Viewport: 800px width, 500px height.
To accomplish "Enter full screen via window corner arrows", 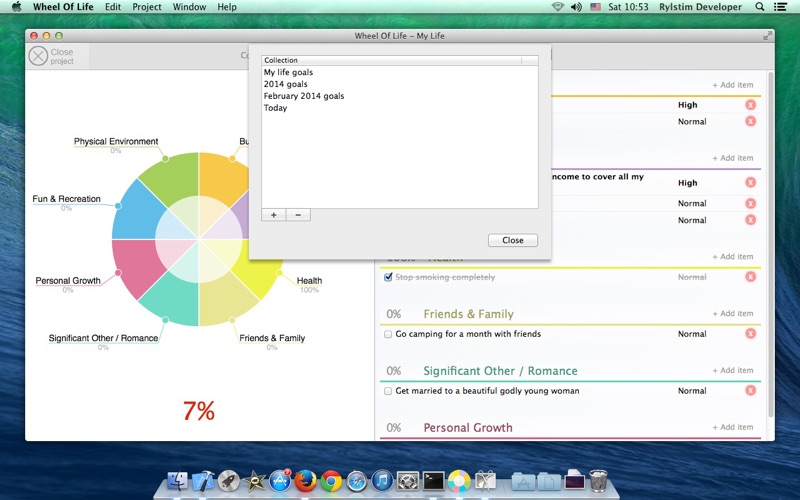I will (767, 36).
